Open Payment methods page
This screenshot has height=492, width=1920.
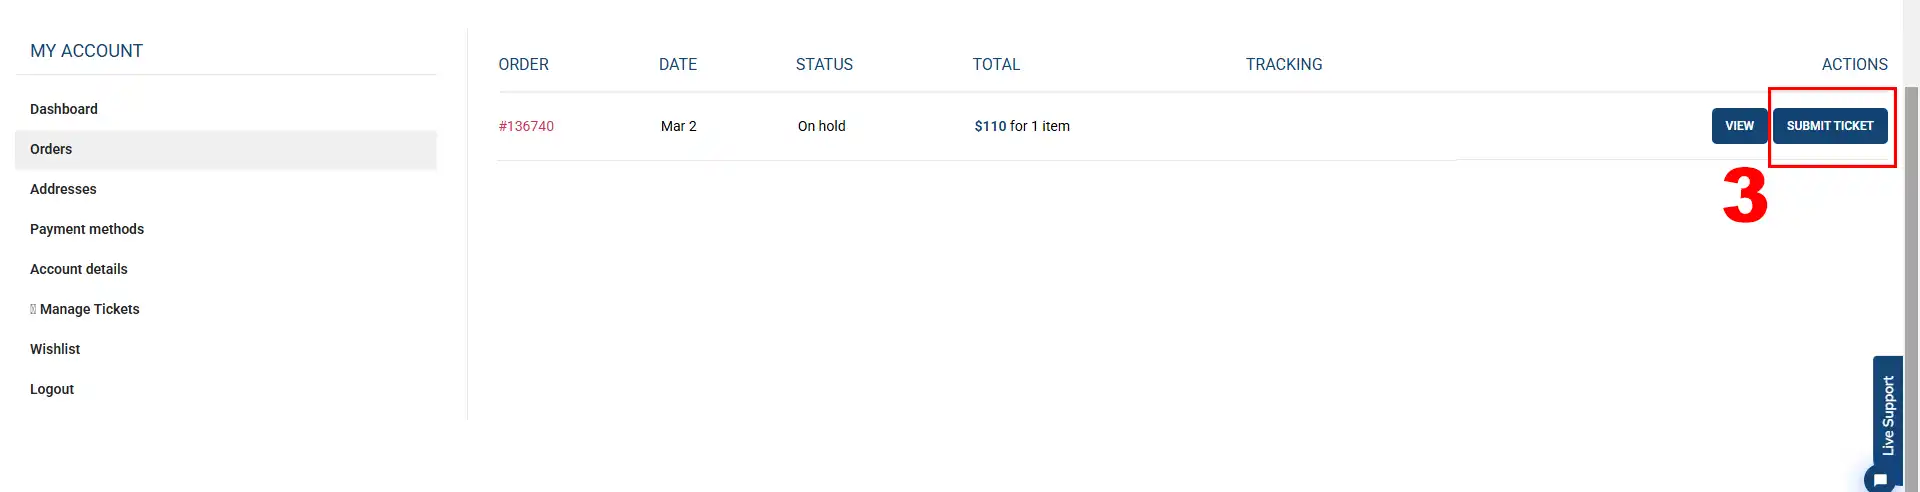click(x=87, y=229)
